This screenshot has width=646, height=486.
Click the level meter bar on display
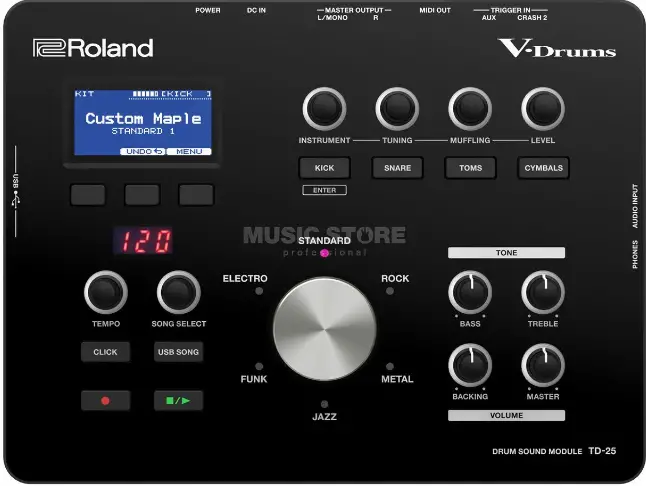145,94
